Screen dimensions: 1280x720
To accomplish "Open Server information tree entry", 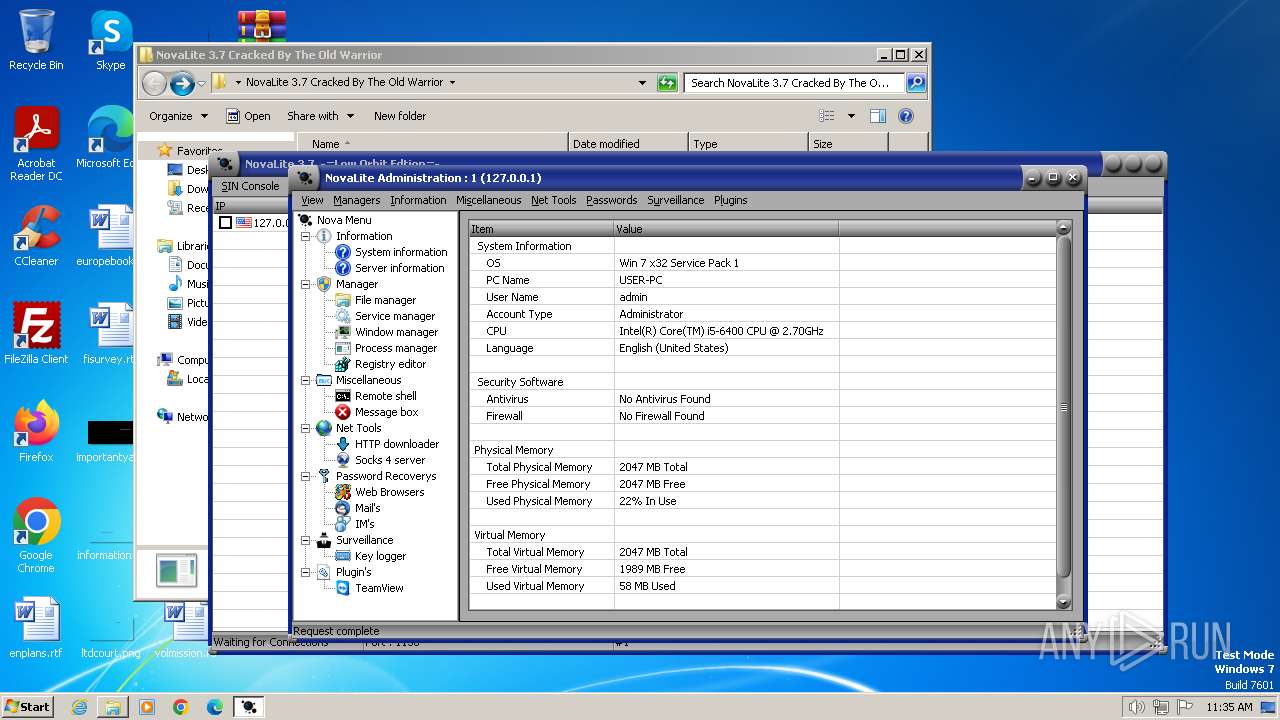I will pos(398,268).
